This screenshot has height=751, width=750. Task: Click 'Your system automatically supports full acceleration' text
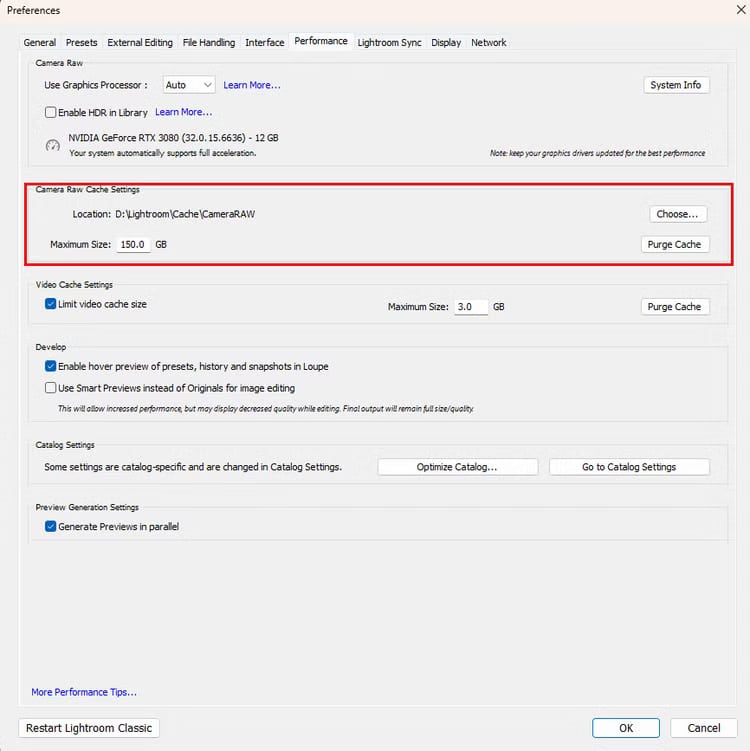coord(163,153)
